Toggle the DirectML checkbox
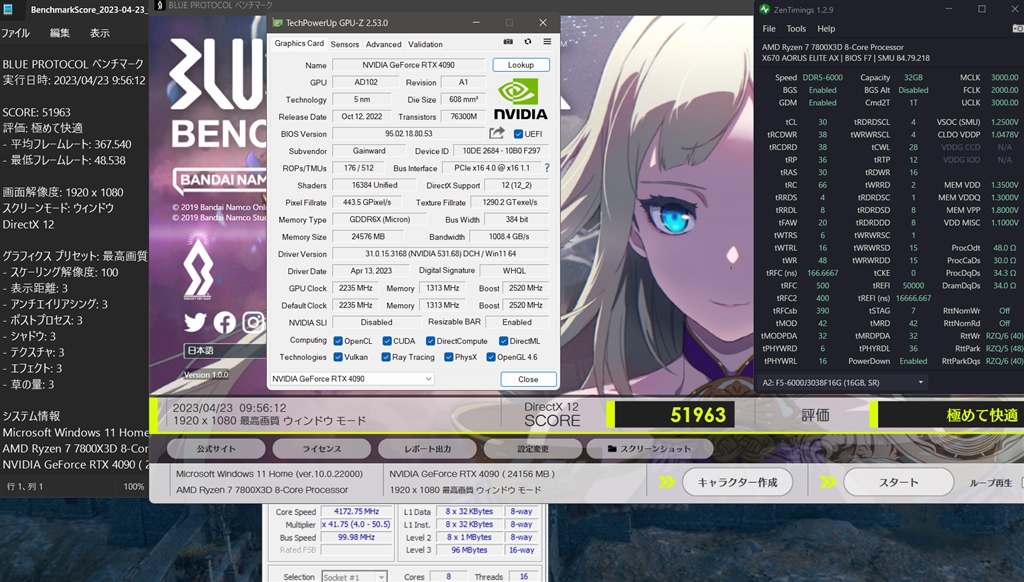Image resolution: width=1024 pixels, height=582 pixels. tap(504, 341)
